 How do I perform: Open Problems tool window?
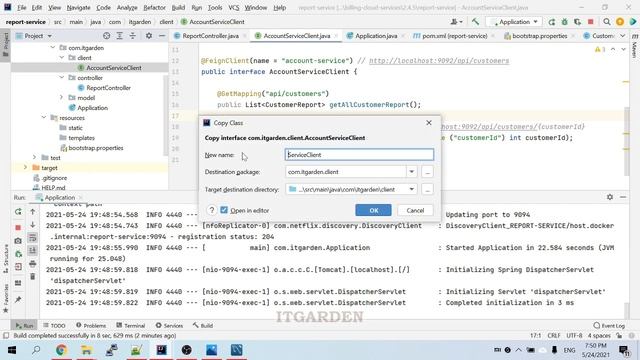pos(91,325)
